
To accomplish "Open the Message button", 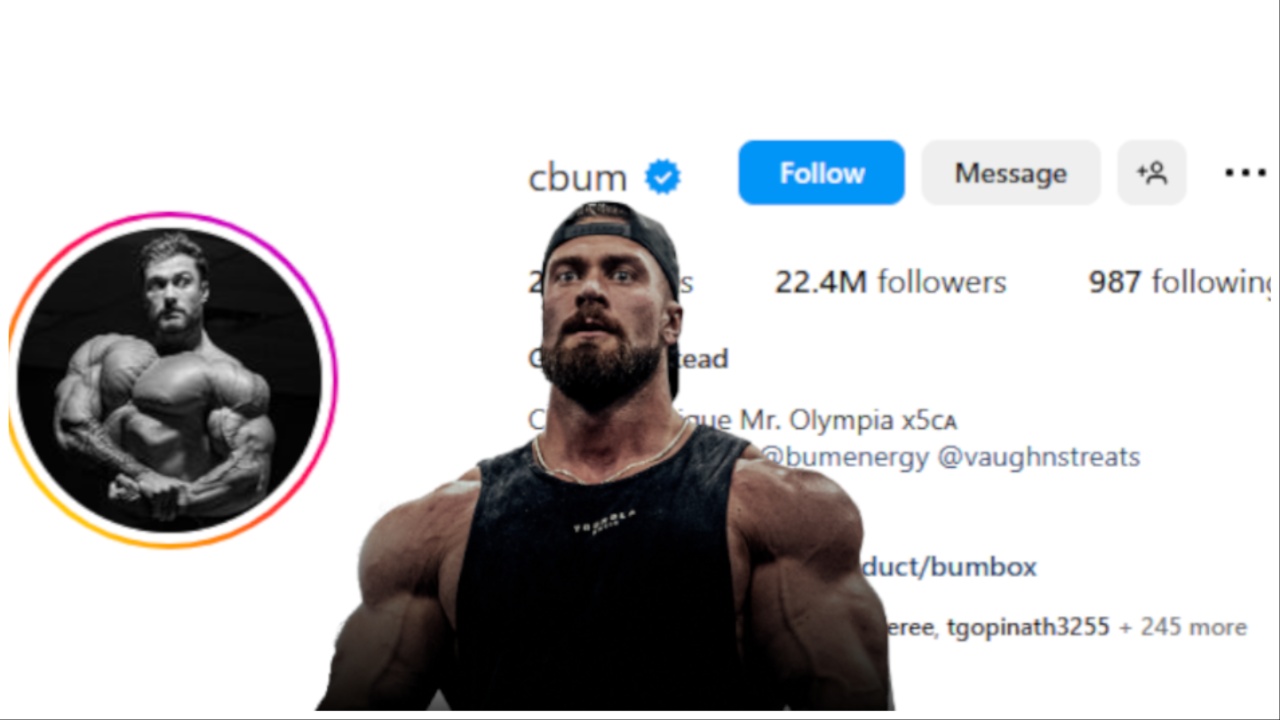I will coord(1011,173).
